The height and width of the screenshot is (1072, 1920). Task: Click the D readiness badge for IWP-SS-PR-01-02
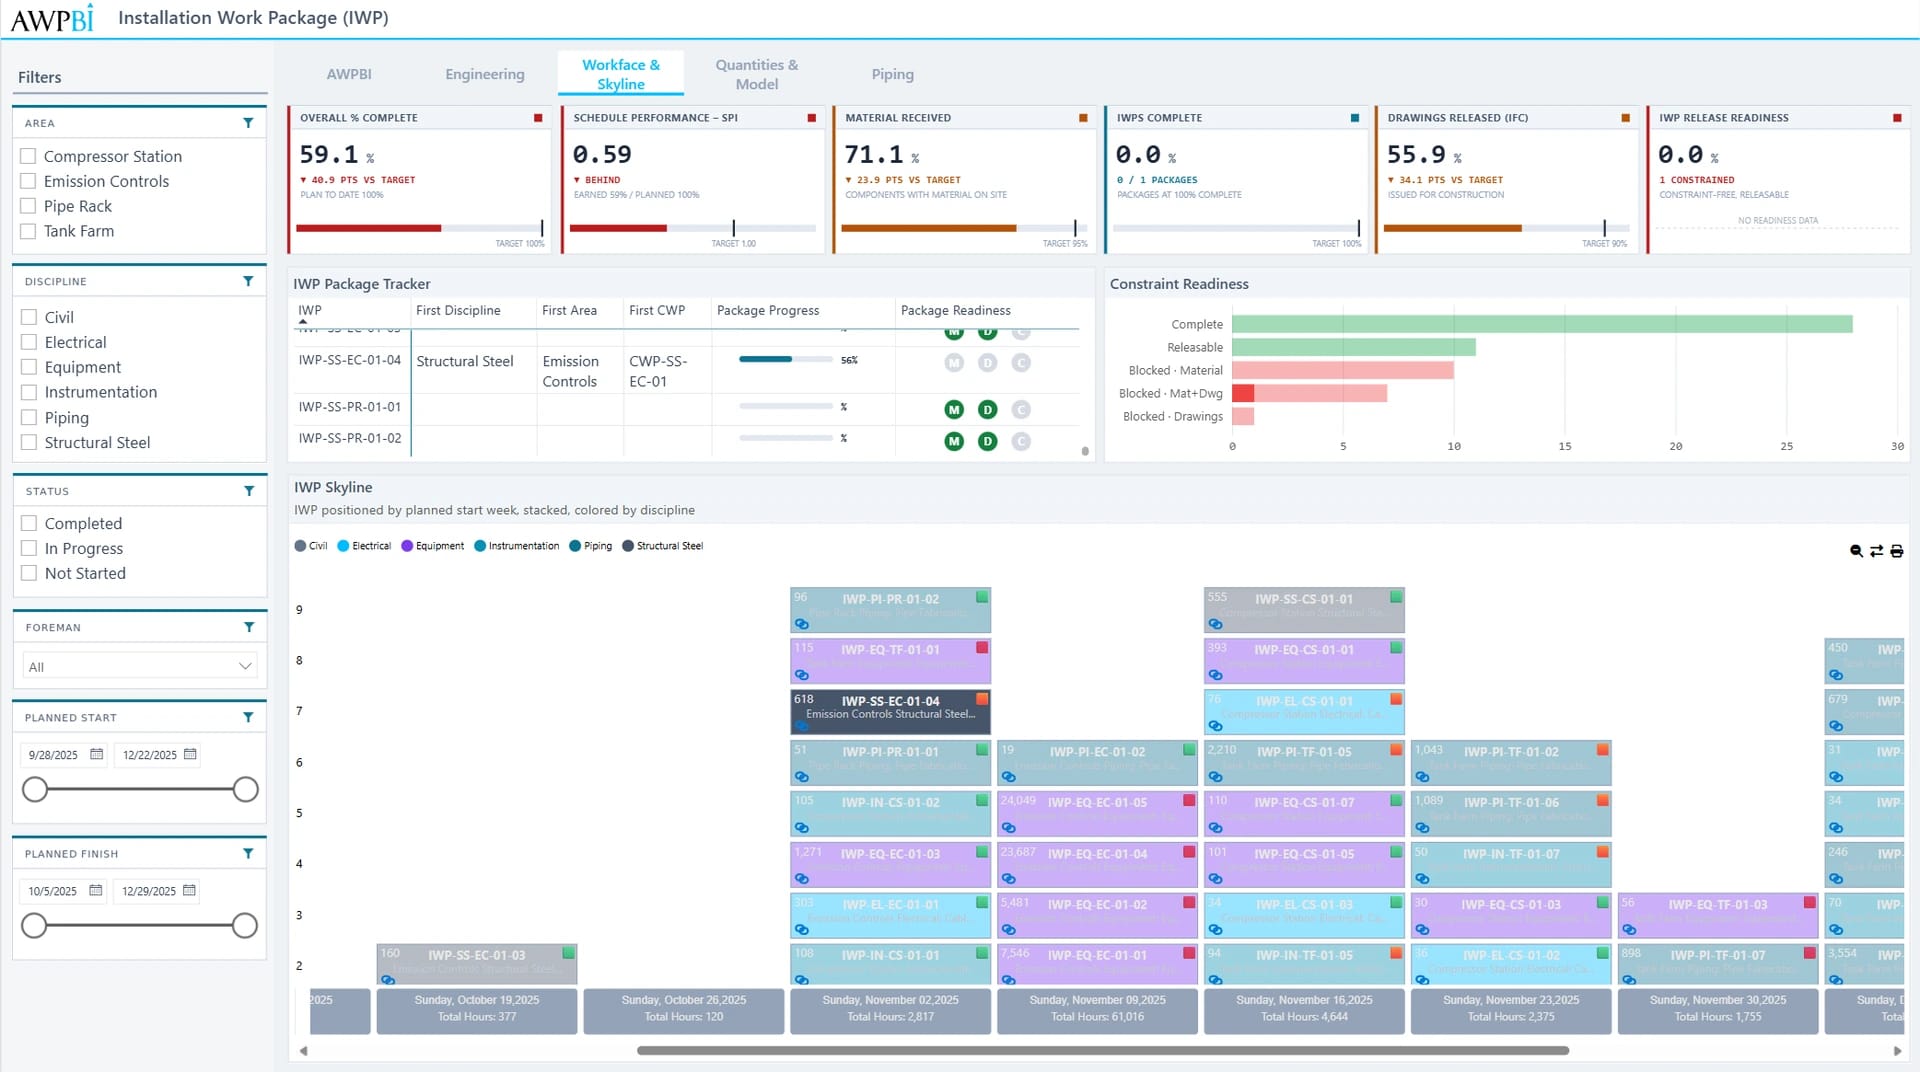[x=988, y=441]
